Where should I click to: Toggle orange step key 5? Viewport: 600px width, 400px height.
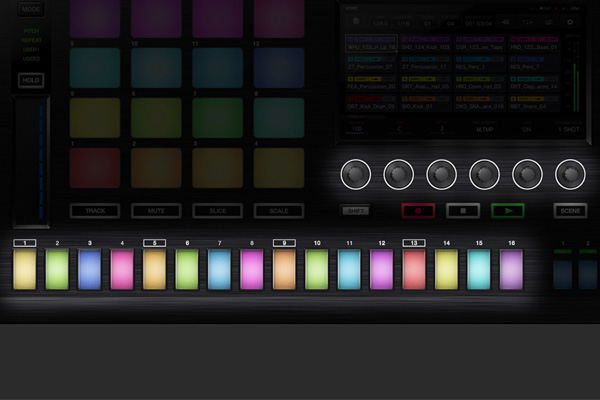point(155,269)
